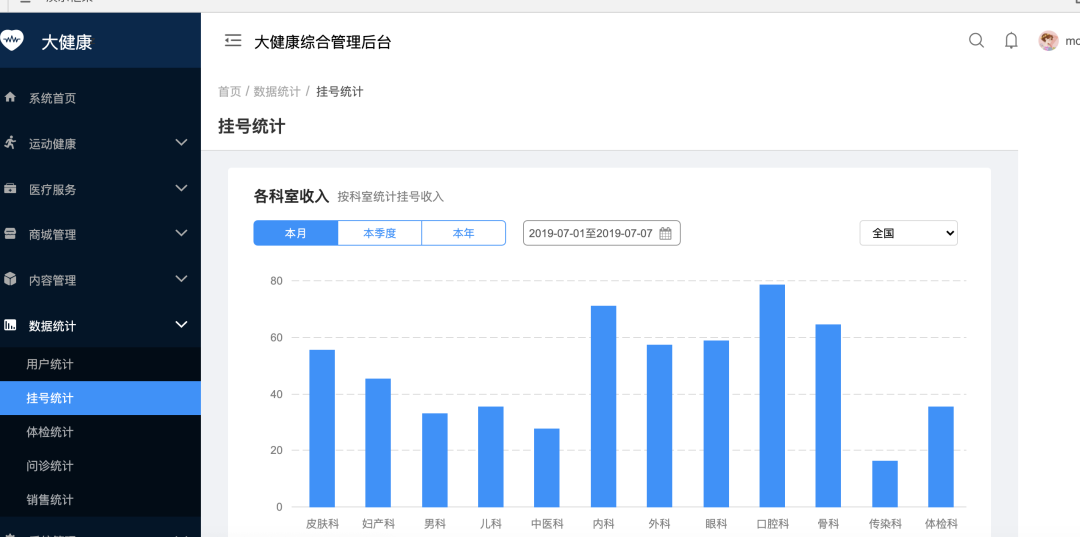1080x537 pixels.
Task: Click the 口腔科 bar in the chart
Action: pyautogui.click(x=772, y=396)
